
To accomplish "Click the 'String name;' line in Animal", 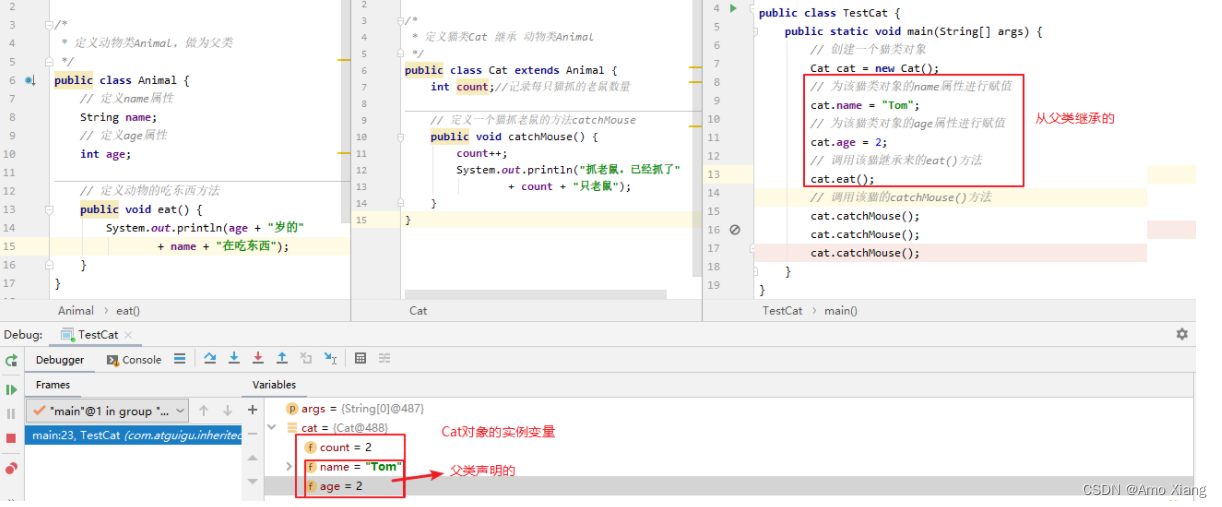I will [118, 117].
